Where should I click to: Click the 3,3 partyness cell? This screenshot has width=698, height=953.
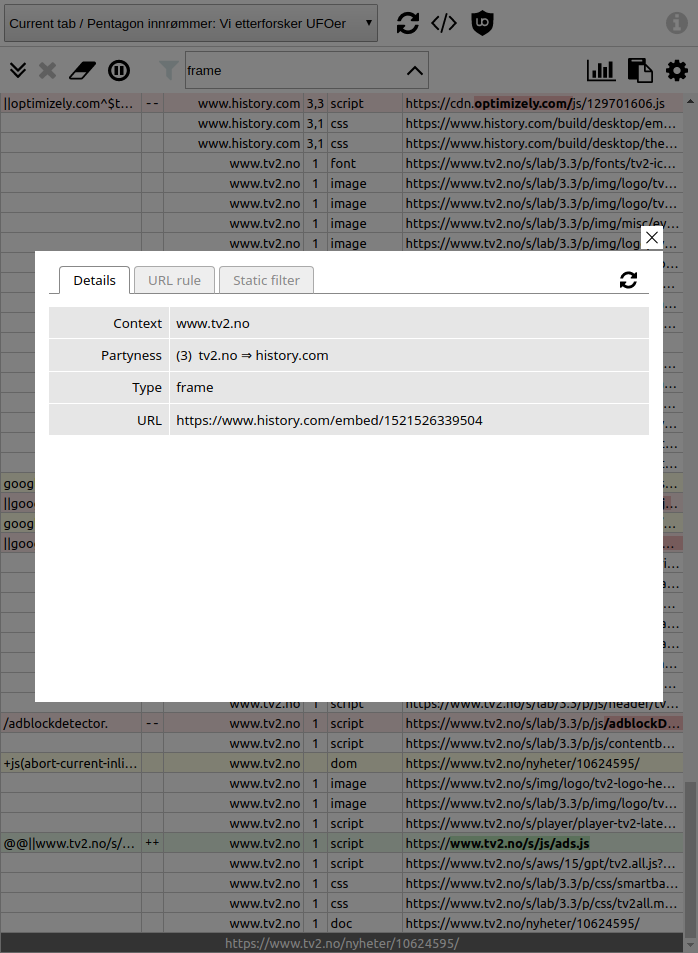[x=315, y=103]
